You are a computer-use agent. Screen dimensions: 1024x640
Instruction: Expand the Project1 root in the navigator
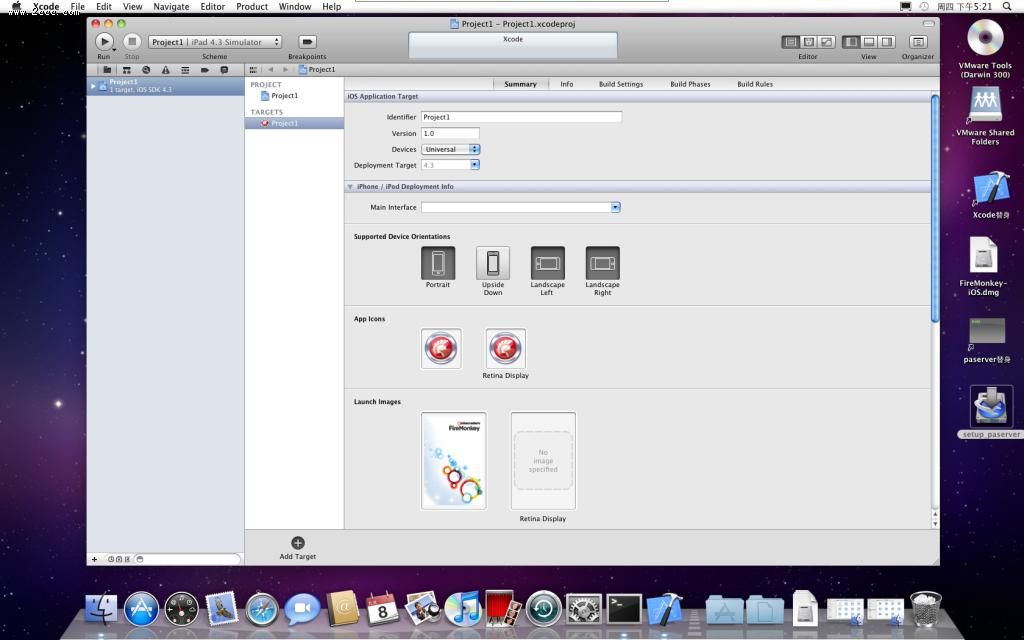(93, 86)
